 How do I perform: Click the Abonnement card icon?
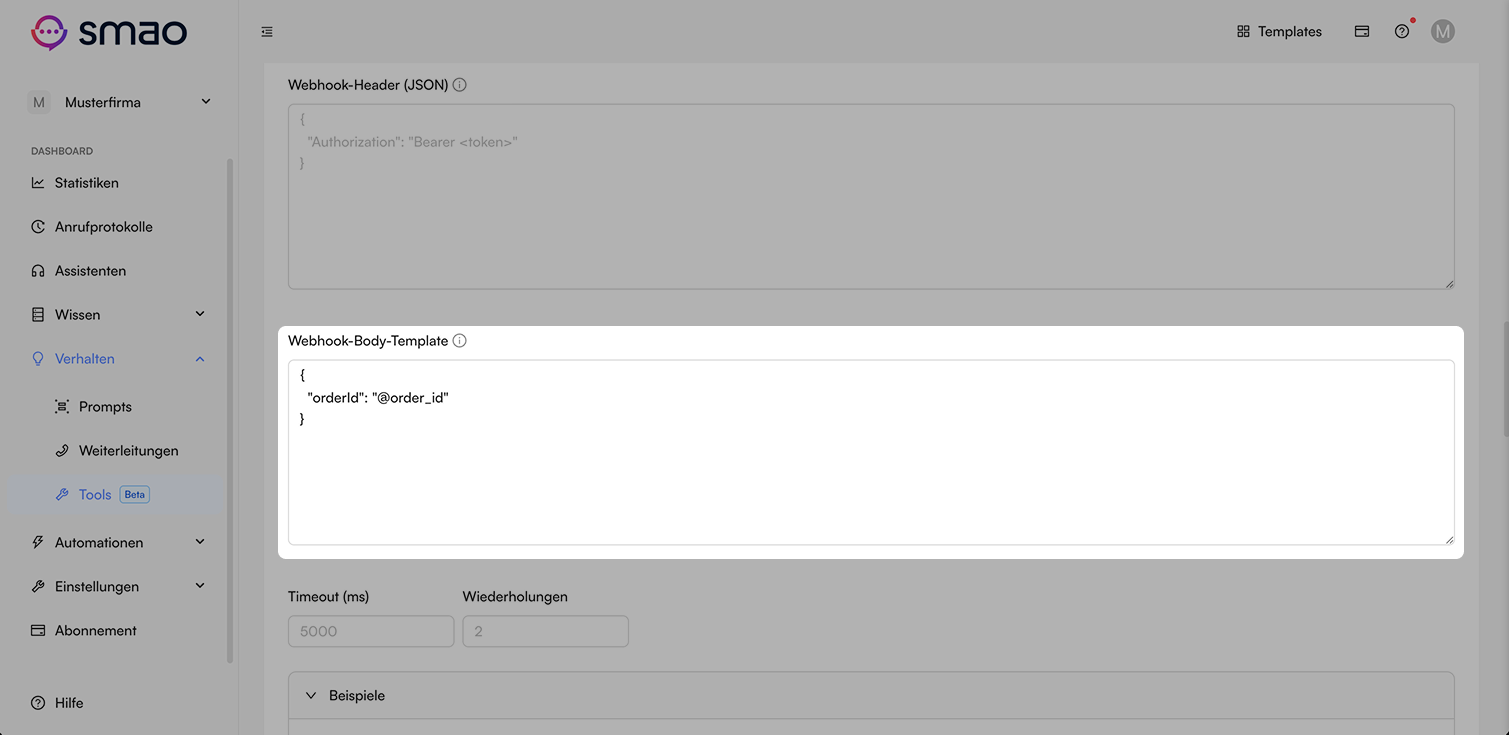pyautogui.click(x=38, y=631)
